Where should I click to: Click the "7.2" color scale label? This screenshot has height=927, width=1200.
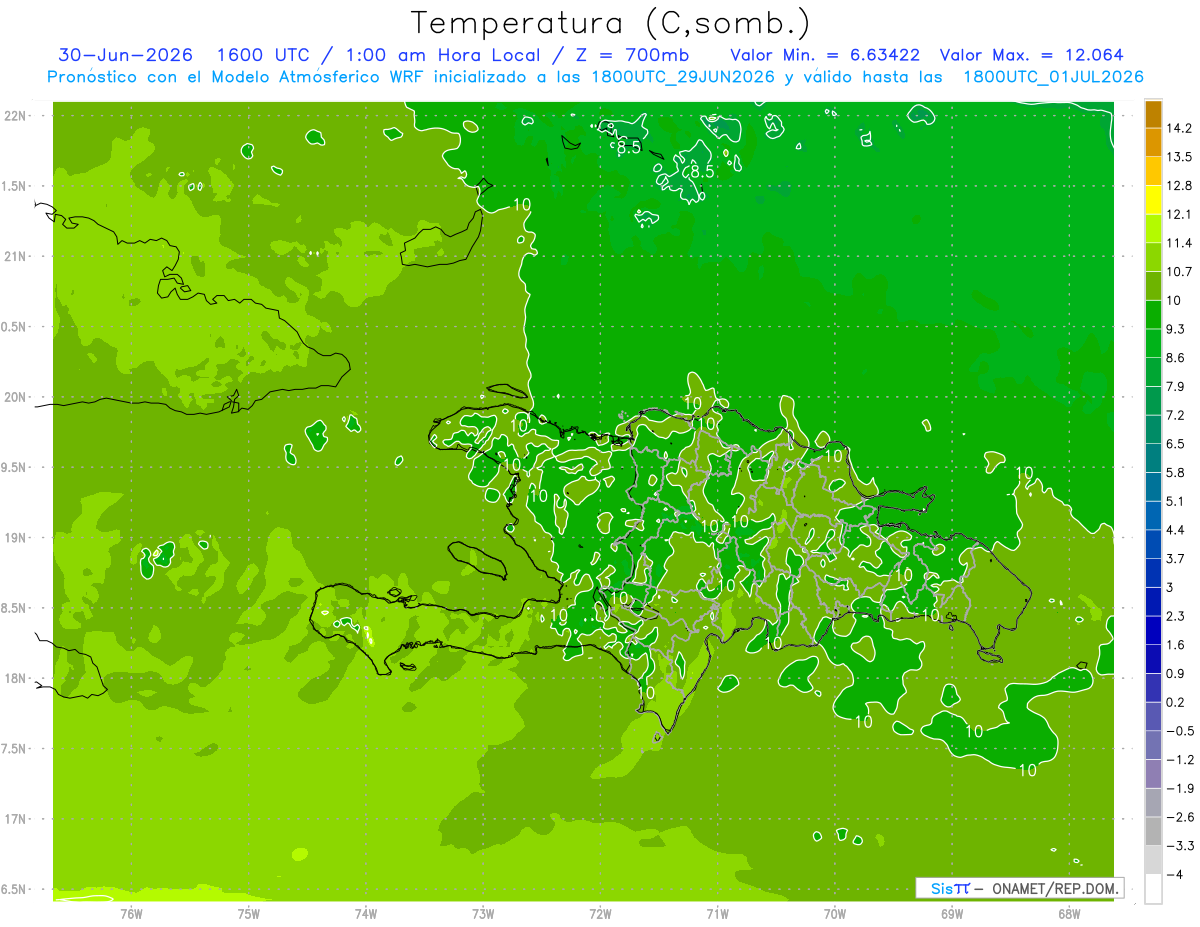point(1176,415)
